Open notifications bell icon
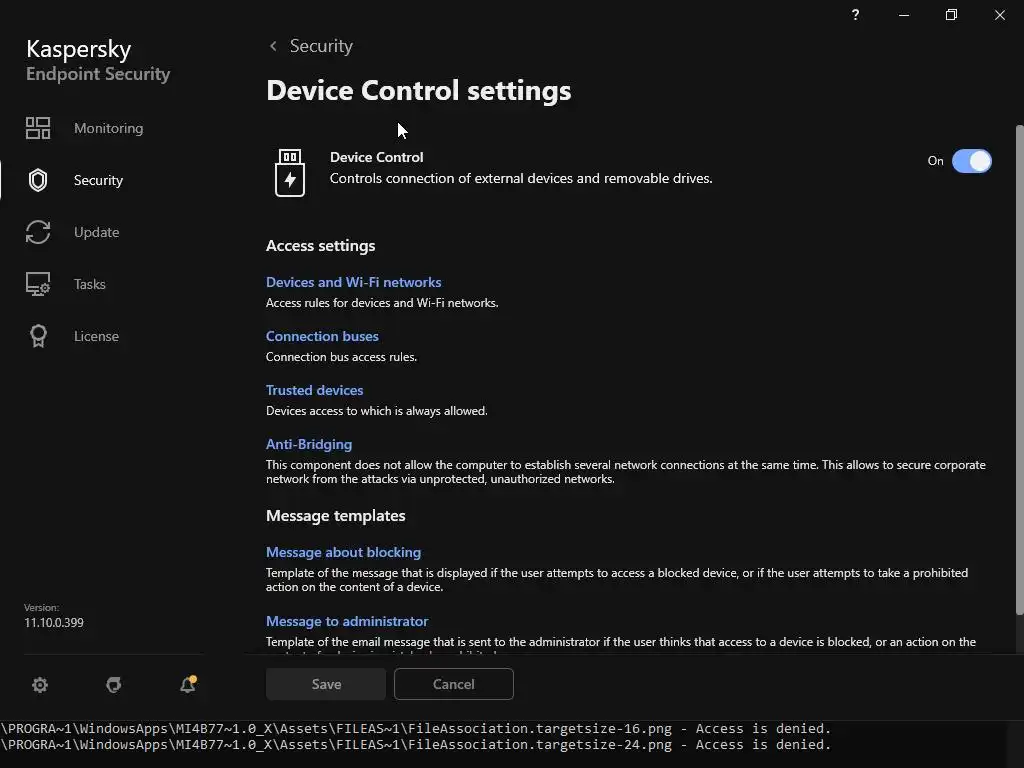This screenshot has width=1024, height=768. pyautogui.click(x=188, y=684)
